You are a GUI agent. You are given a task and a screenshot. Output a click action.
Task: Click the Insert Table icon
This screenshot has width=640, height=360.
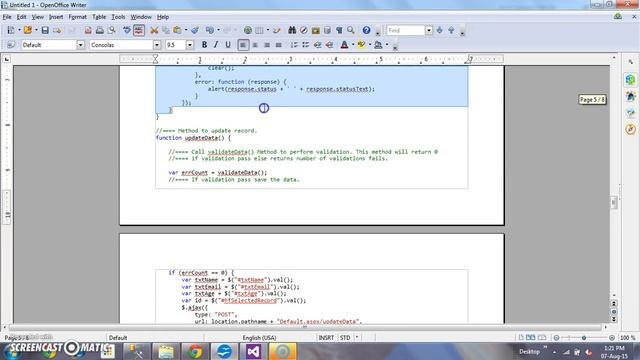tap(259, 30)
